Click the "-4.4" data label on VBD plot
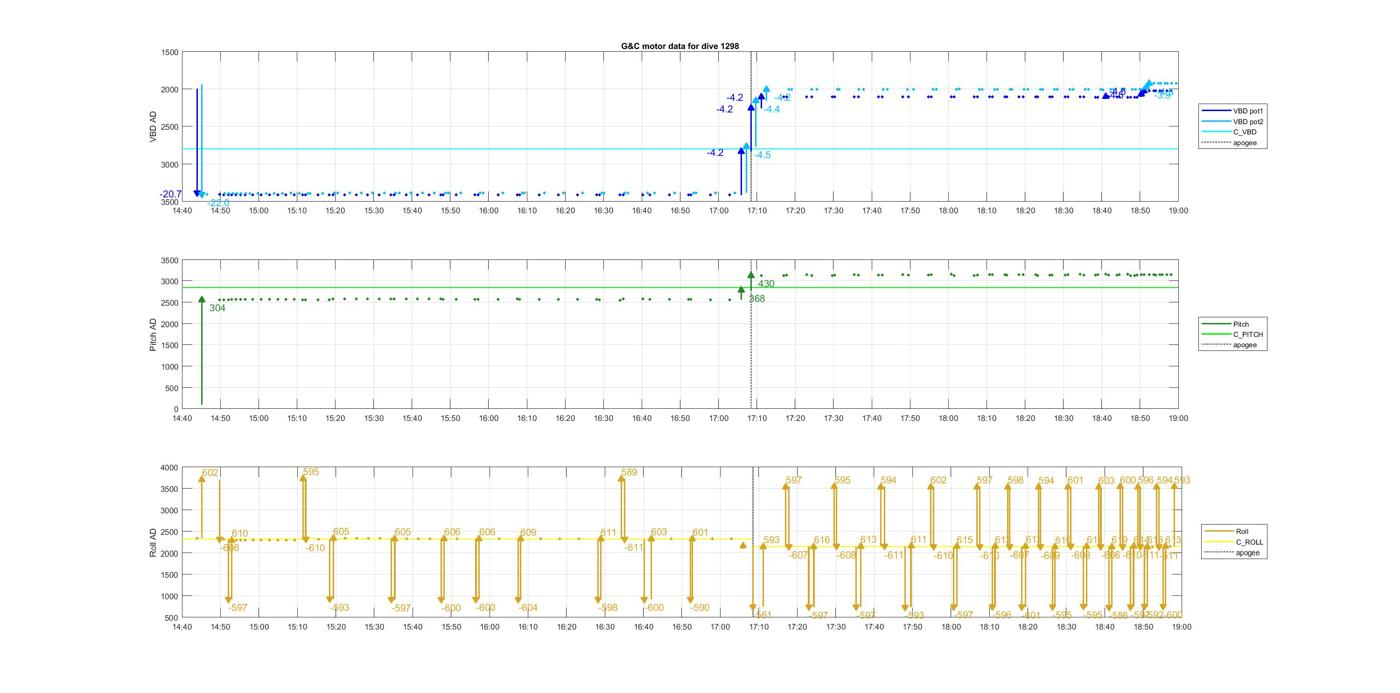Viewport: 1400px width, 693px height. [771, 109]
